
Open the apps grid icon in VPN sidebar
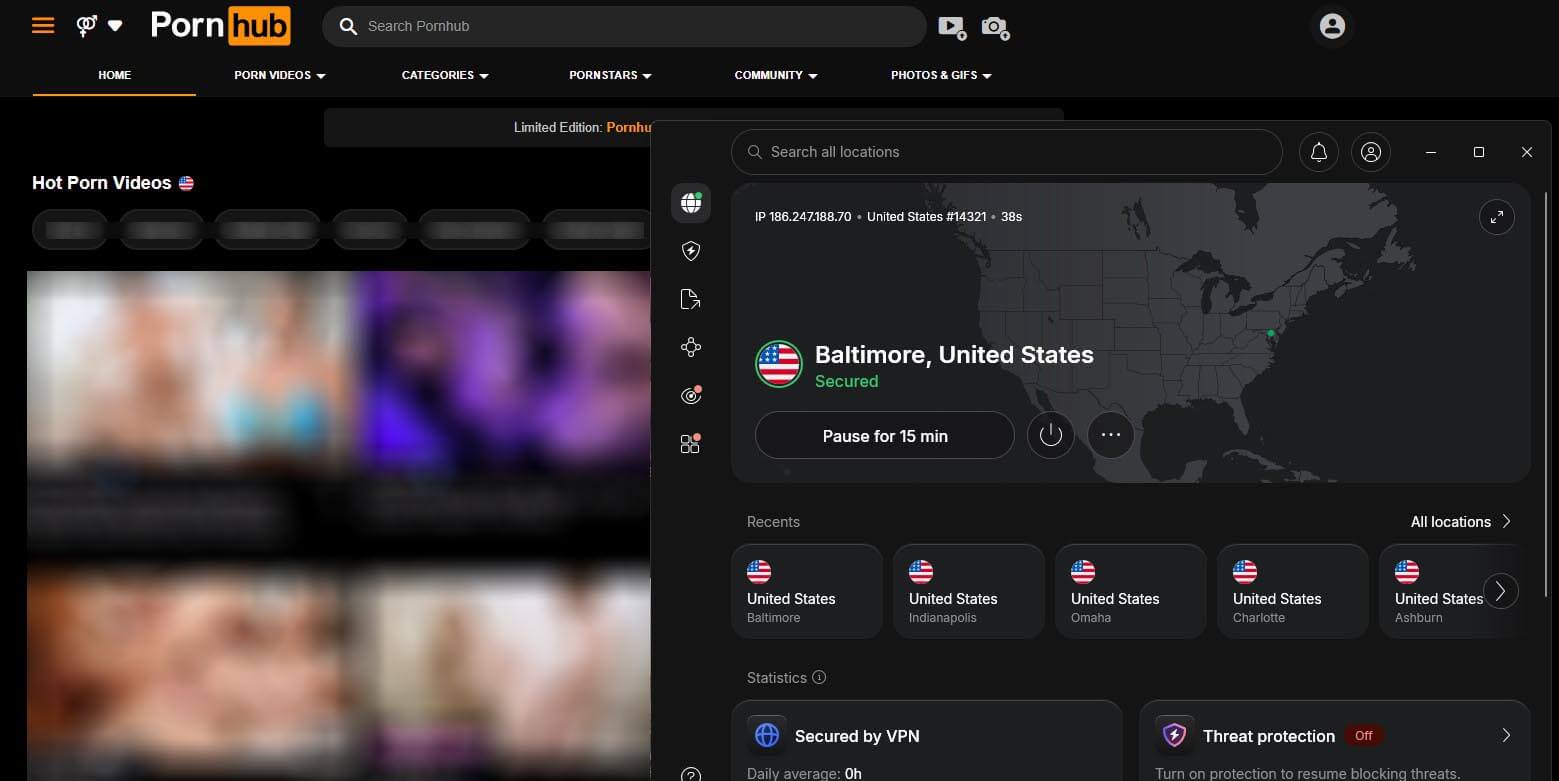691,444
